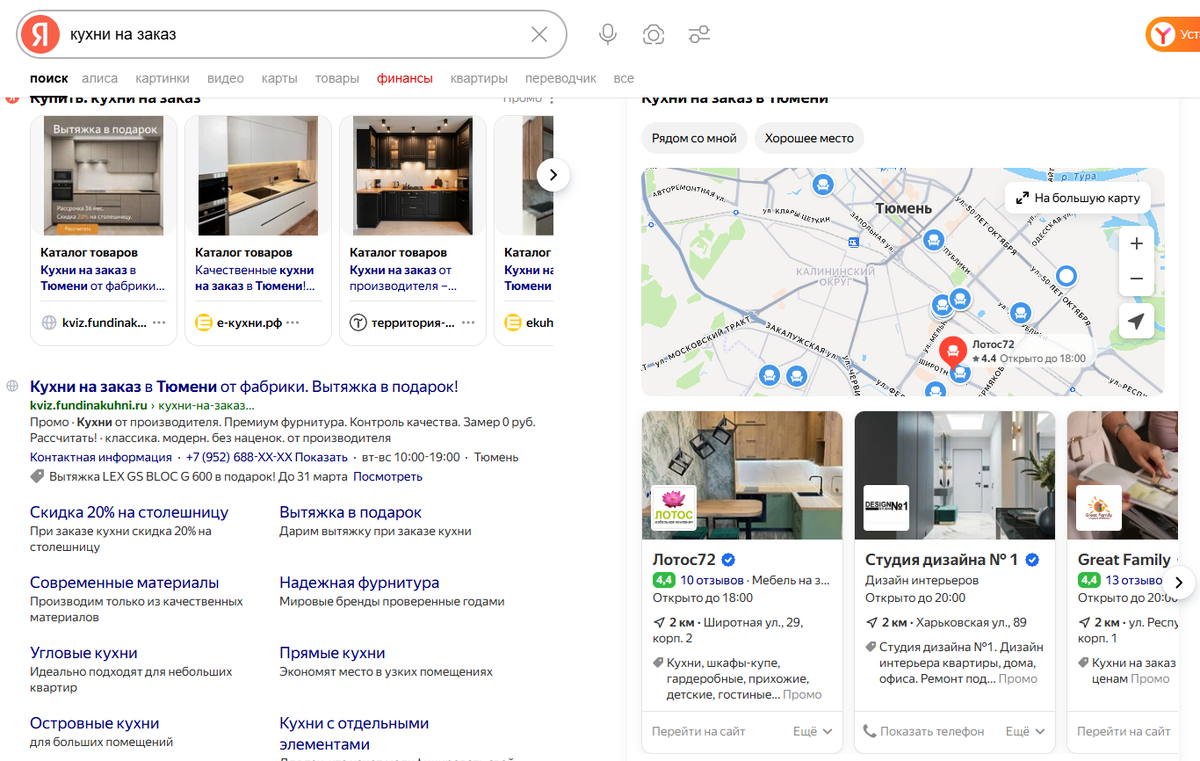Select the 'Хорошее место' filter chip

coord(809,138)
